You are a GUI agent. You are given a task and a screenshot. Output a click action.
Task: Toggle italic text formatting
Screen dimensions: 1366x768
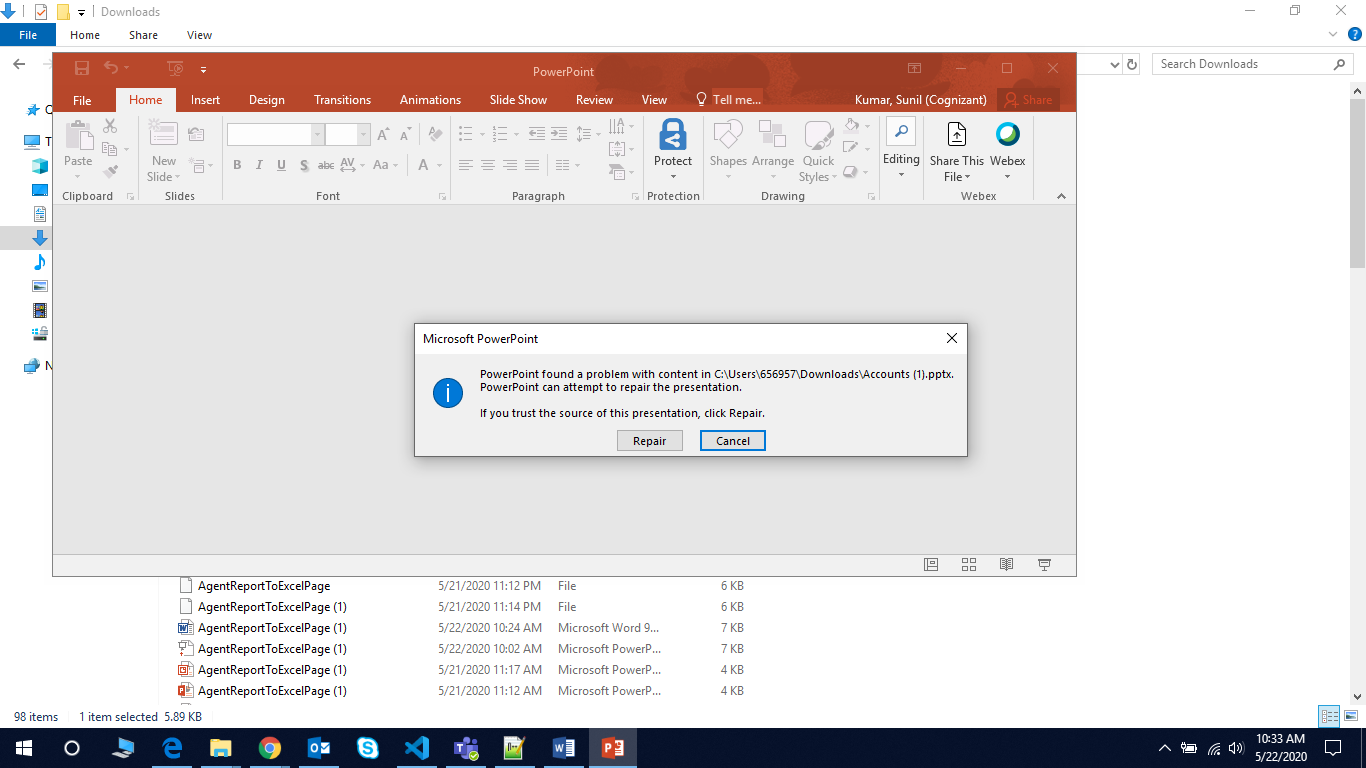tap(259, 164)
